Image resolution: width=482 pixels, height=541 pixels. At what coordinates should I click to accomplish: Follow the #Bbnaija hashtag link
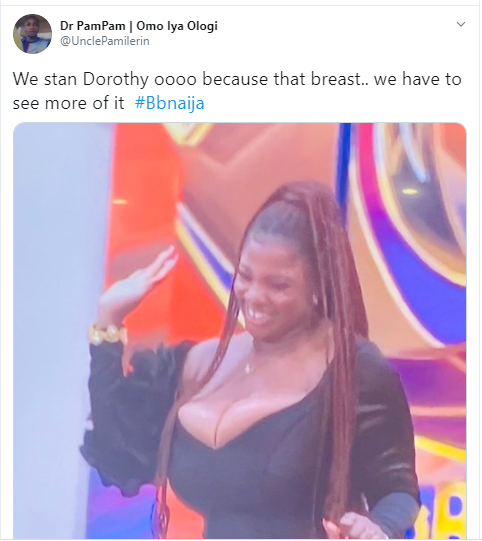169,103
